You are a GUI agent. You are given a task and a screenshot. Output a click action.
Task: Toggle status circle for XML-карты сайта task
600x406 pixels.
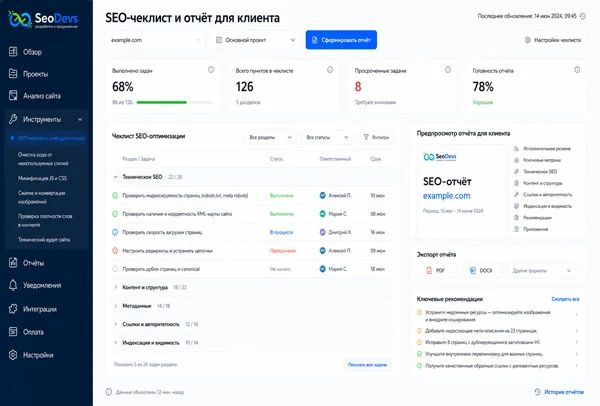click(115, 214)
